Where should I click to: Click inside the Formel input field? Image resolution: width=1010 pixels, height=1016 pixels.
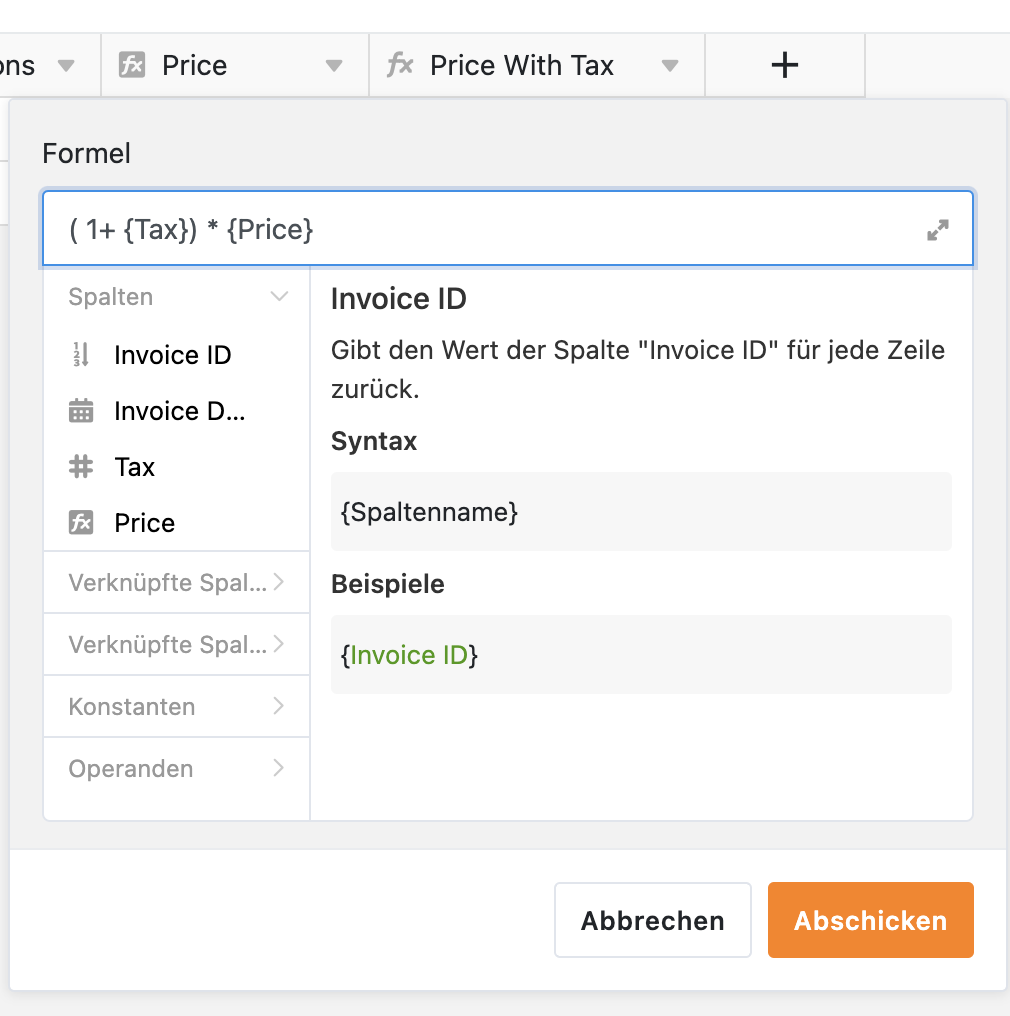(492, 229)
